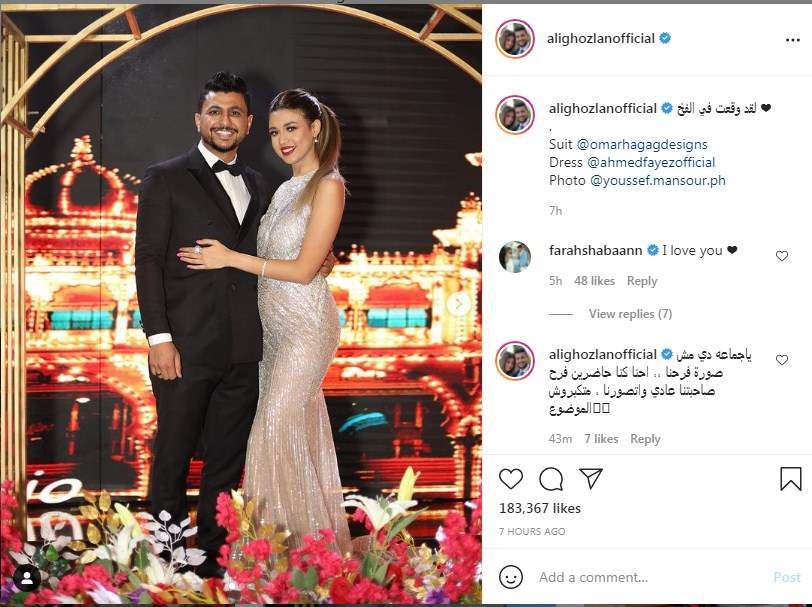Screen dimensions: 812x607
Task: Show tagged people icon on photo
Action: point(27,580)
